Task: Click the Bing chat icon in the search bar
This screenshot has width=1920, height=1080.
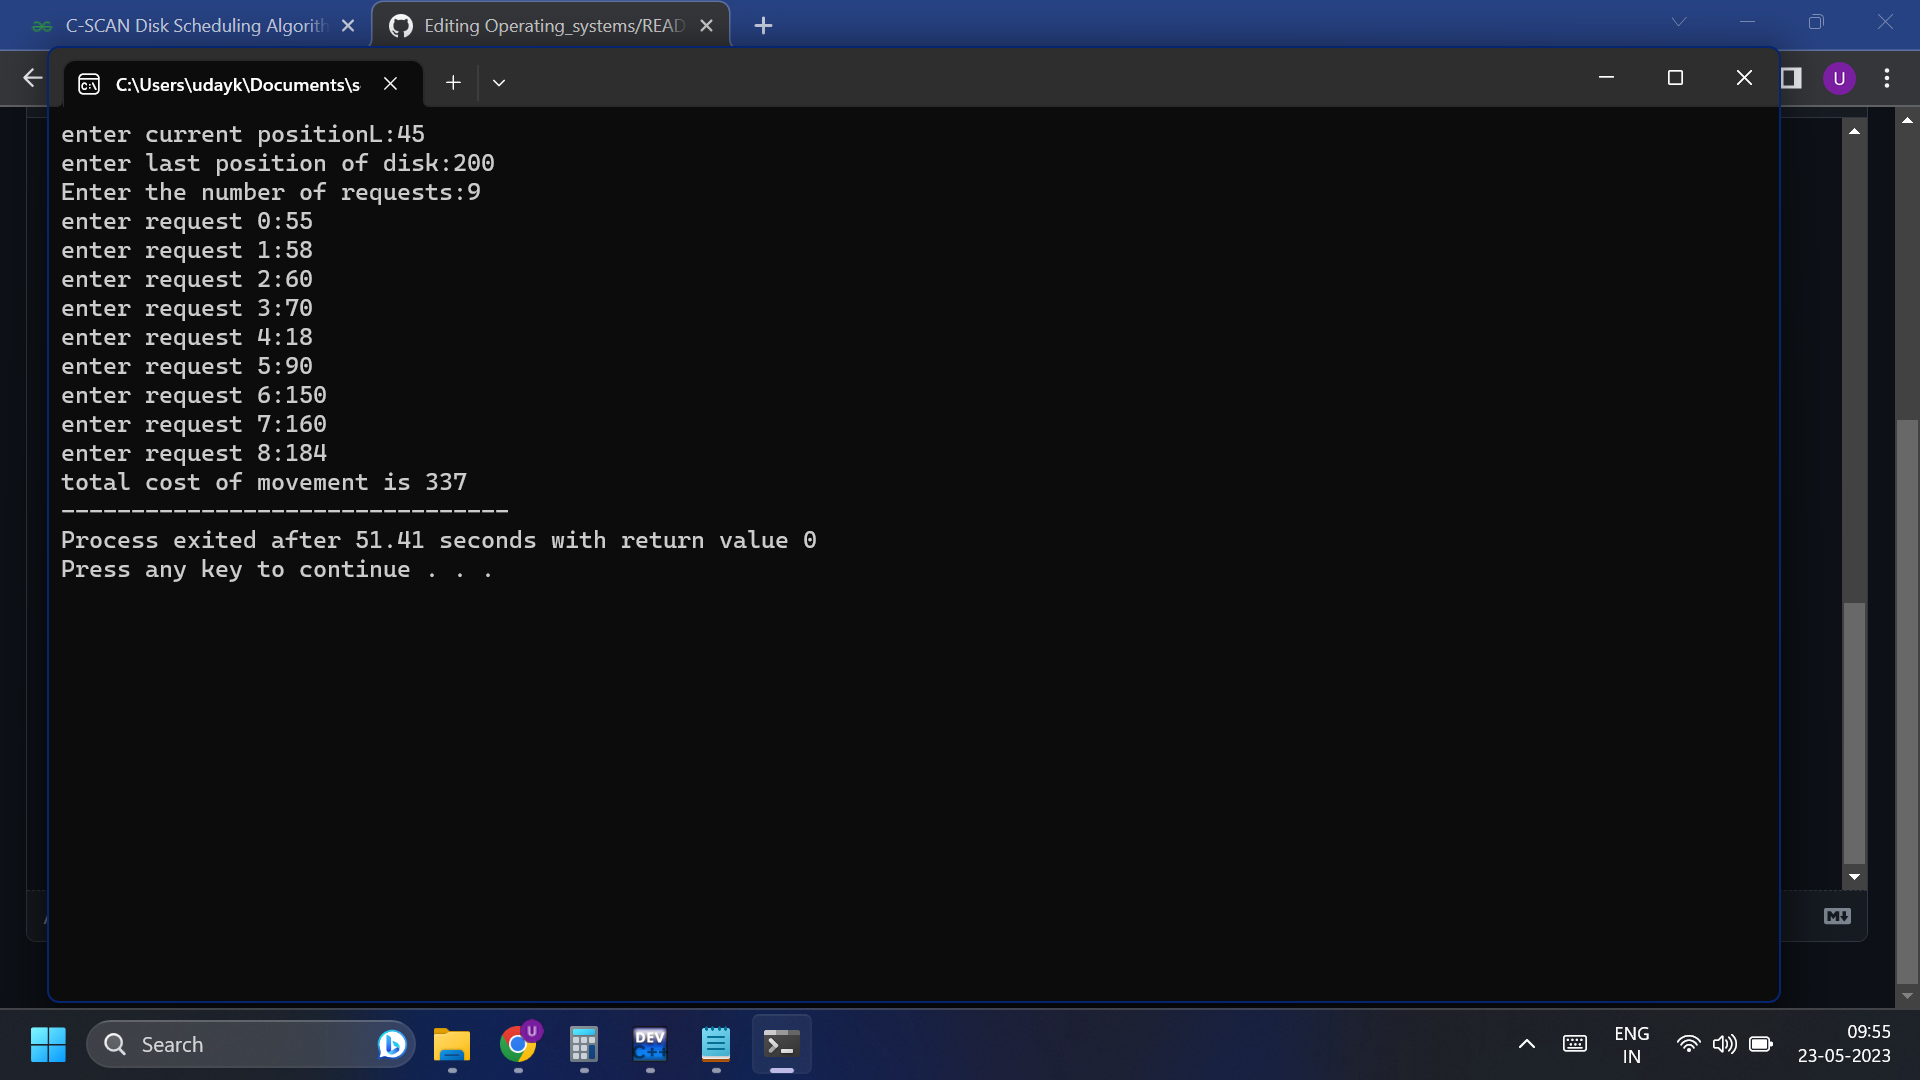Action: [x=390, y=1043]
